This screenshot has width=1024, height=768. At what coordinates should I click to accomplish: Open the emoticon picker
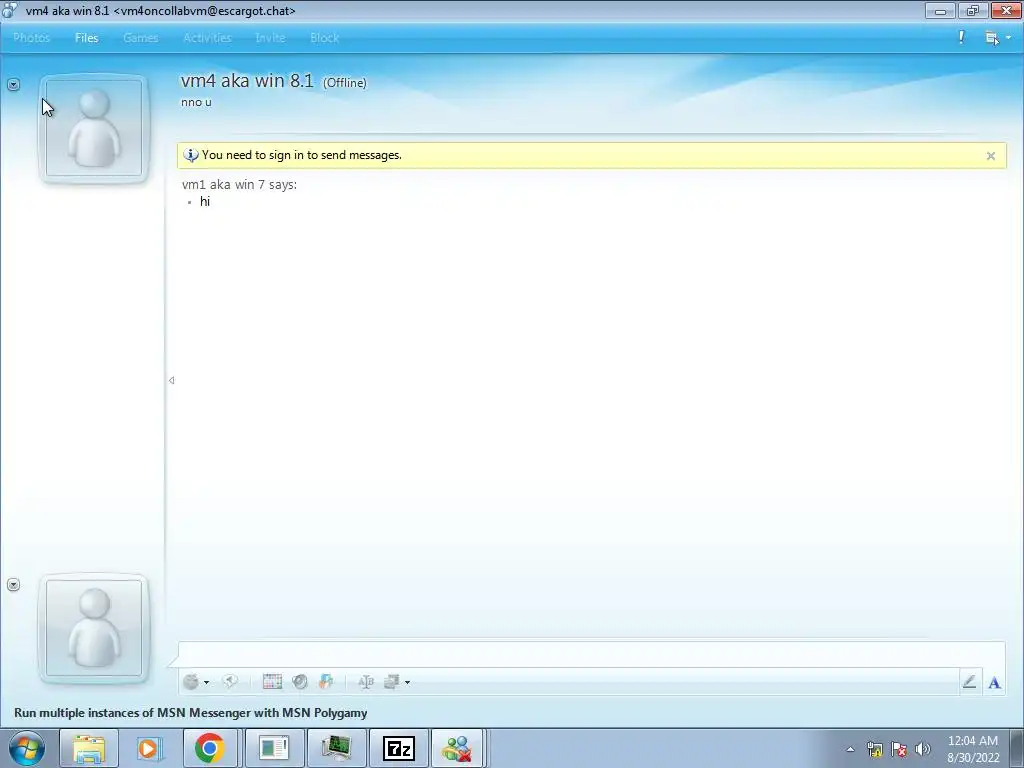pyautogui.click(x=191, y=682)
